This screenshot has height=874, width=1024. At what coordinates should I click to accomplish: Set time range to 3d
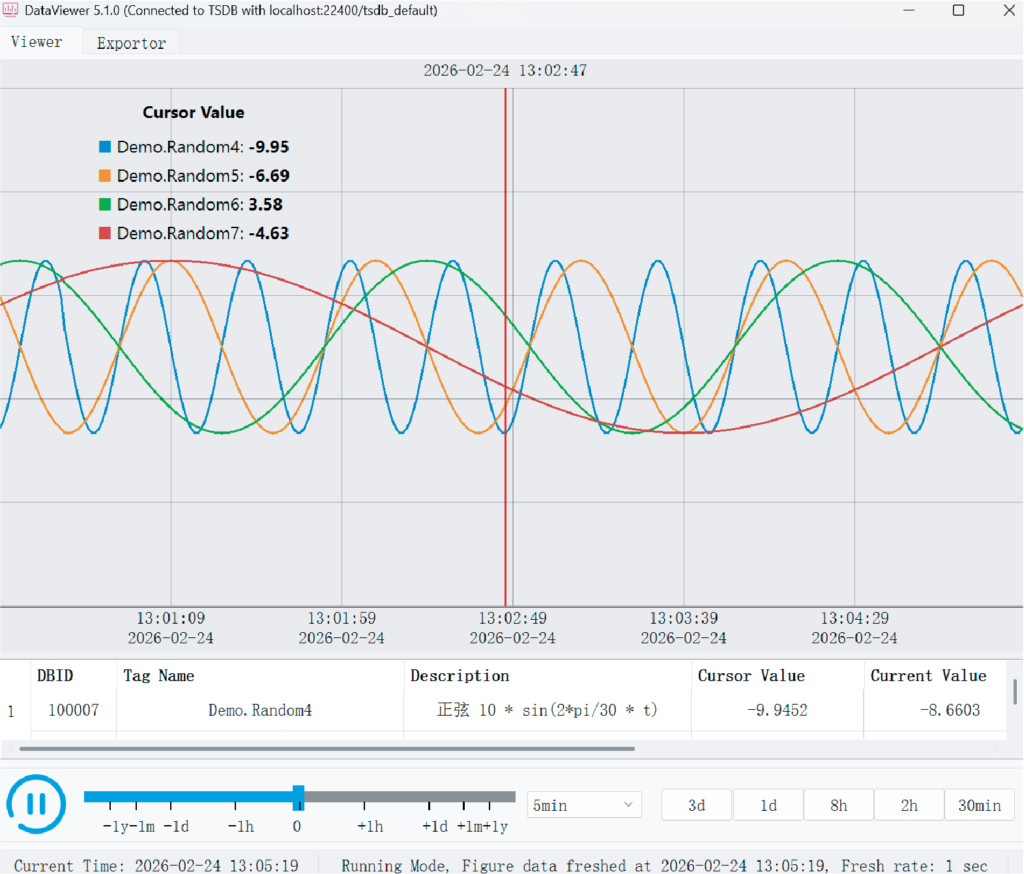(x=696, y=805)
